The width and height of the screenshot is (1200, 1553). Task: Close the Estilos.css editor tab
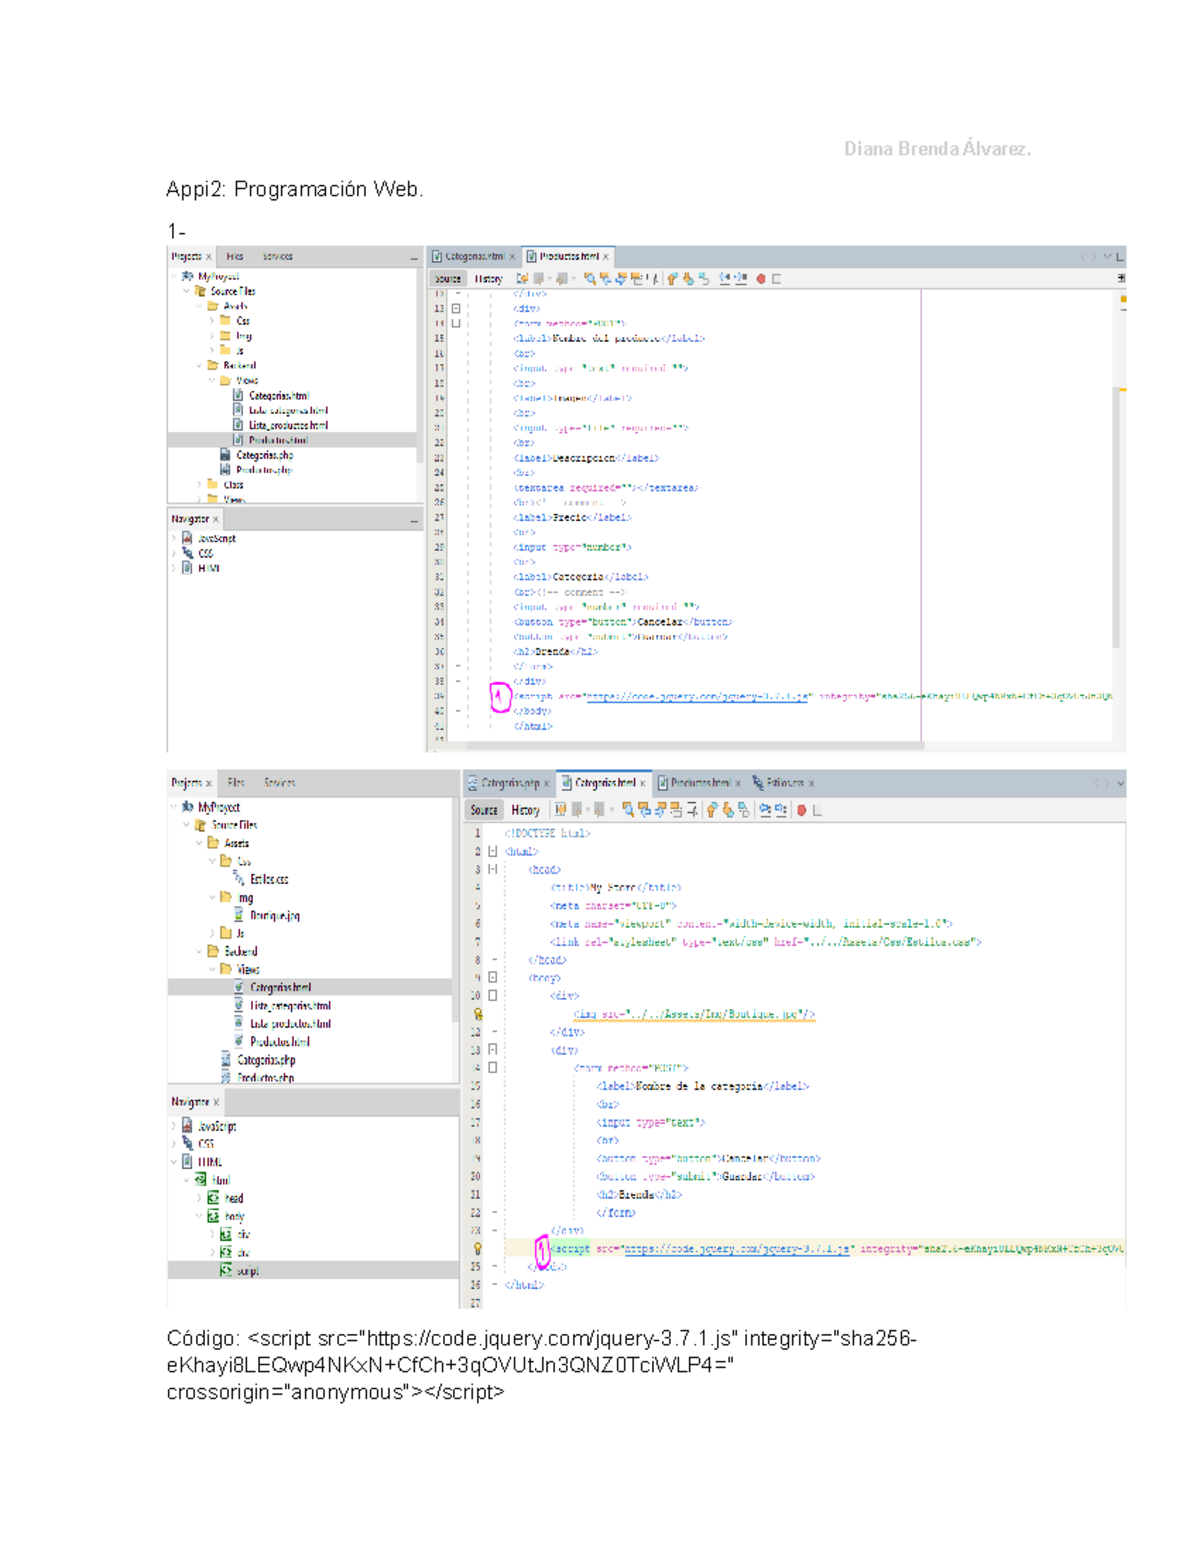point(811,783)
